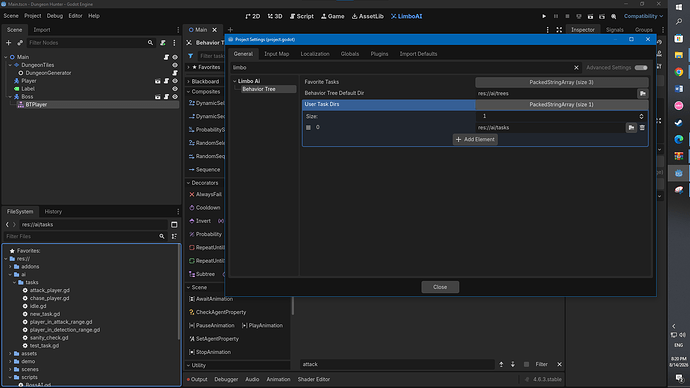
Task: Go back in FileSystem path history
Action: (x=7, y=225)
